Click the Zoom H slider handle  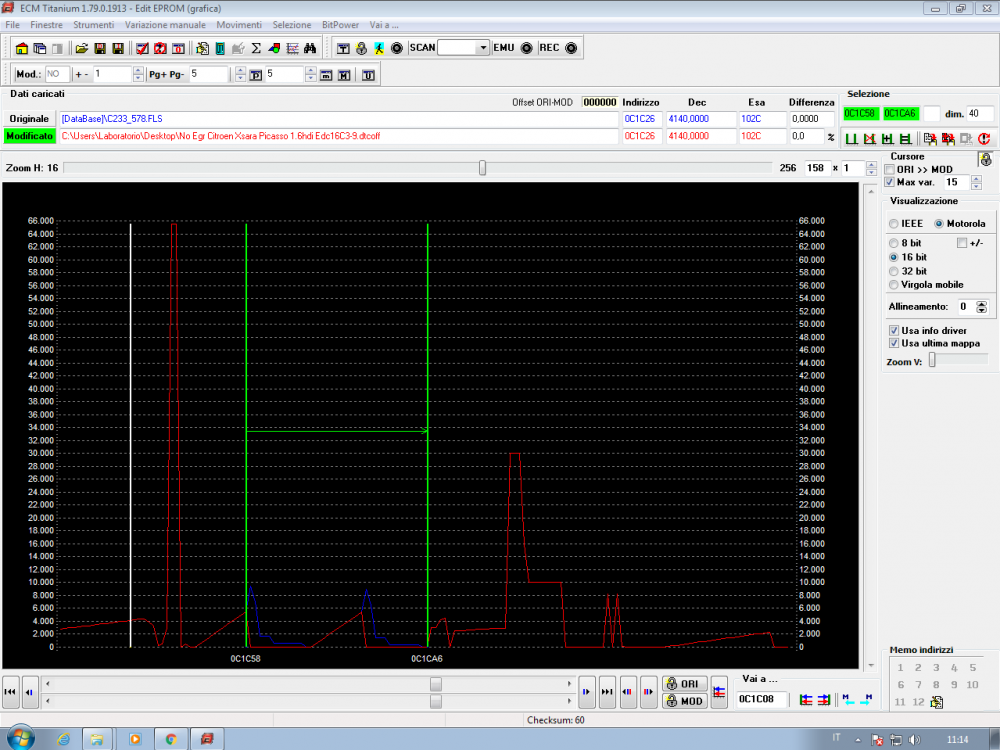482,168
